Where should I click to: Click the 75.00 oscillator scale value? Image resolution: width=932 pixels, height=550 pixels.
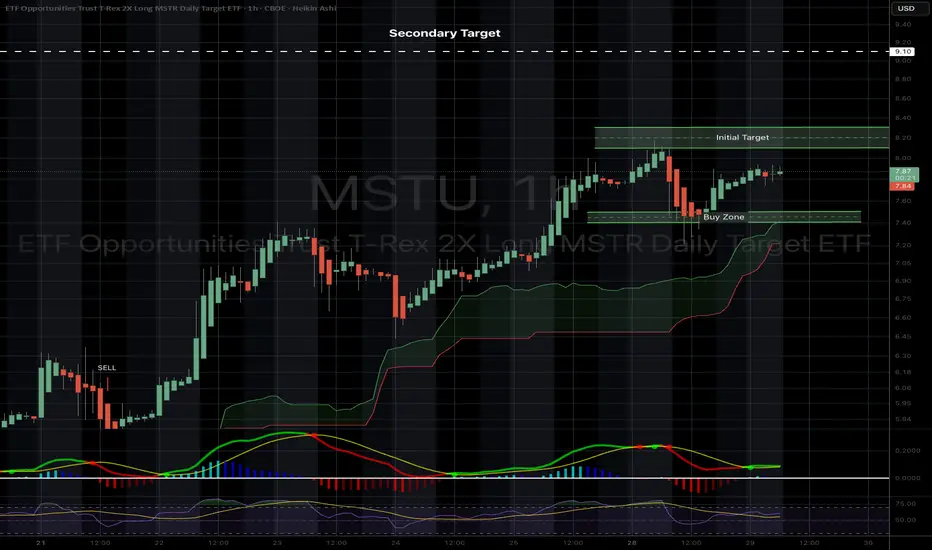click(905, 504)
